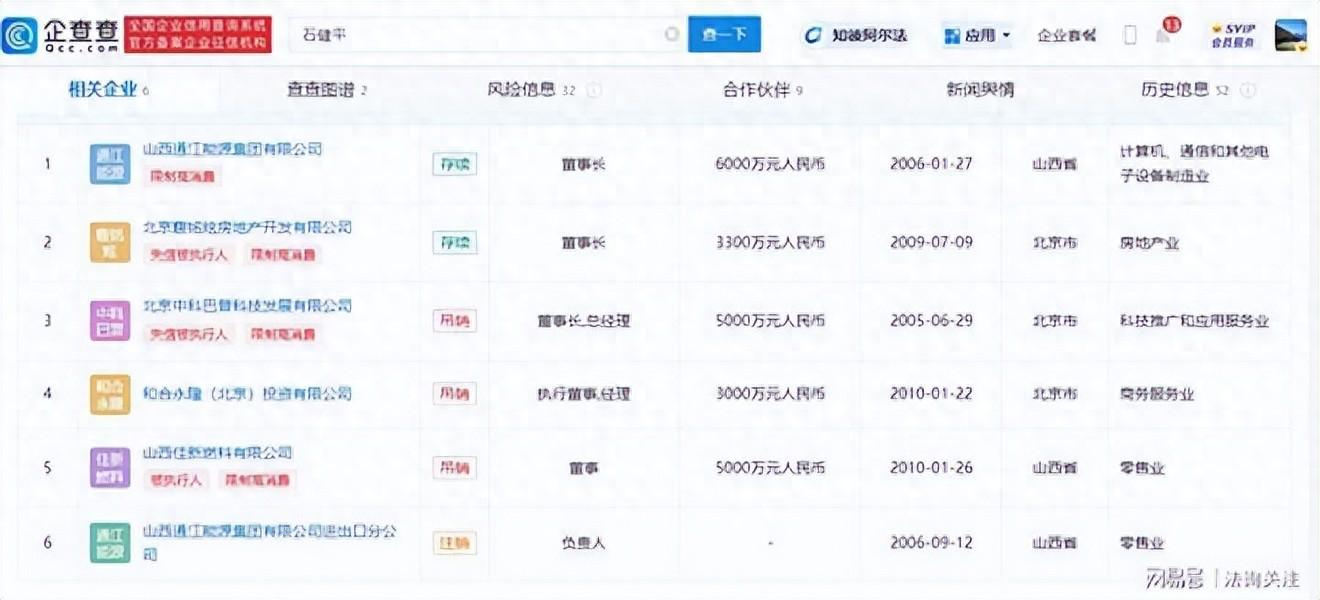This screenshot has height=600, width=1320.
Task: Click the 存续 status badge in row 1
Action: click(454, 164)
